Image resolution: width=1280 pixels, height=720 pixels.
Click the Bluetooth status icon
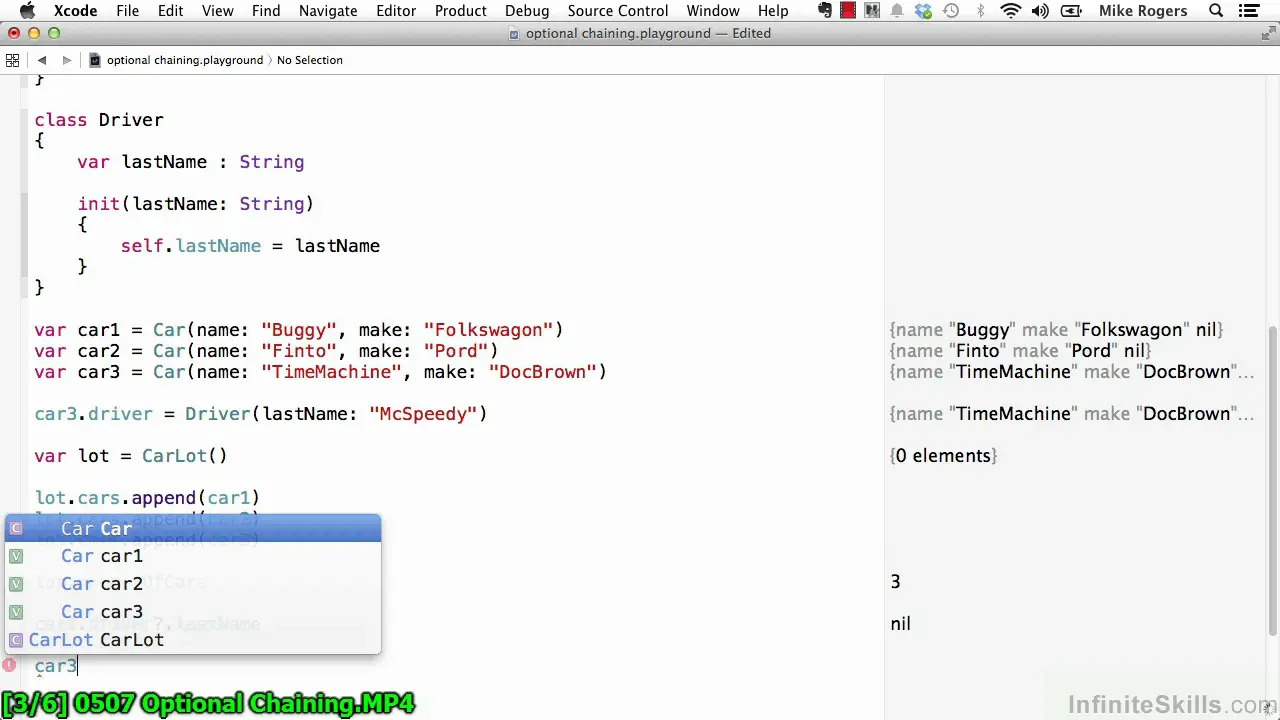click(x=980, y=11)
